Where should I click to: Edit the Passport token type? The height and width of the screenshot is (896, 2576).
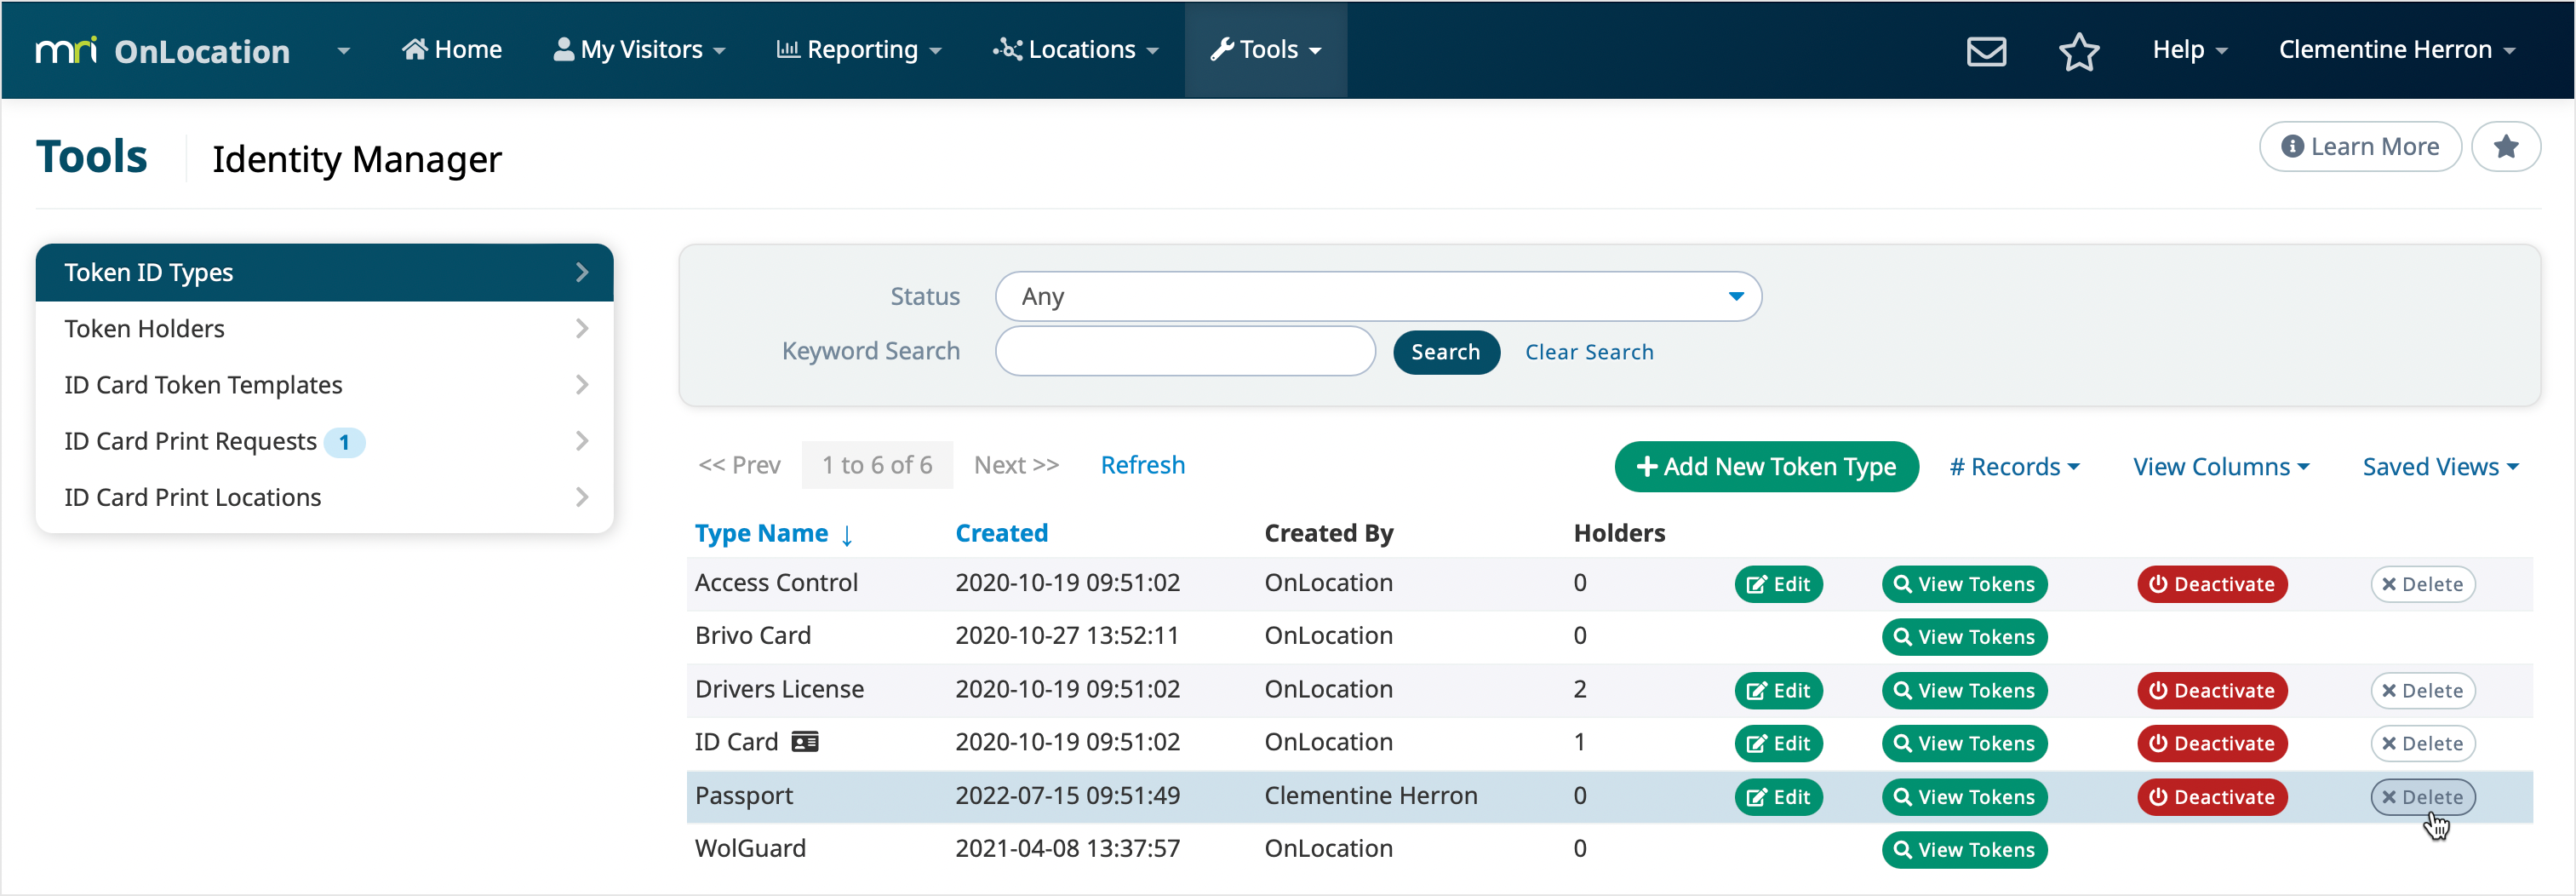point(1778,797)
